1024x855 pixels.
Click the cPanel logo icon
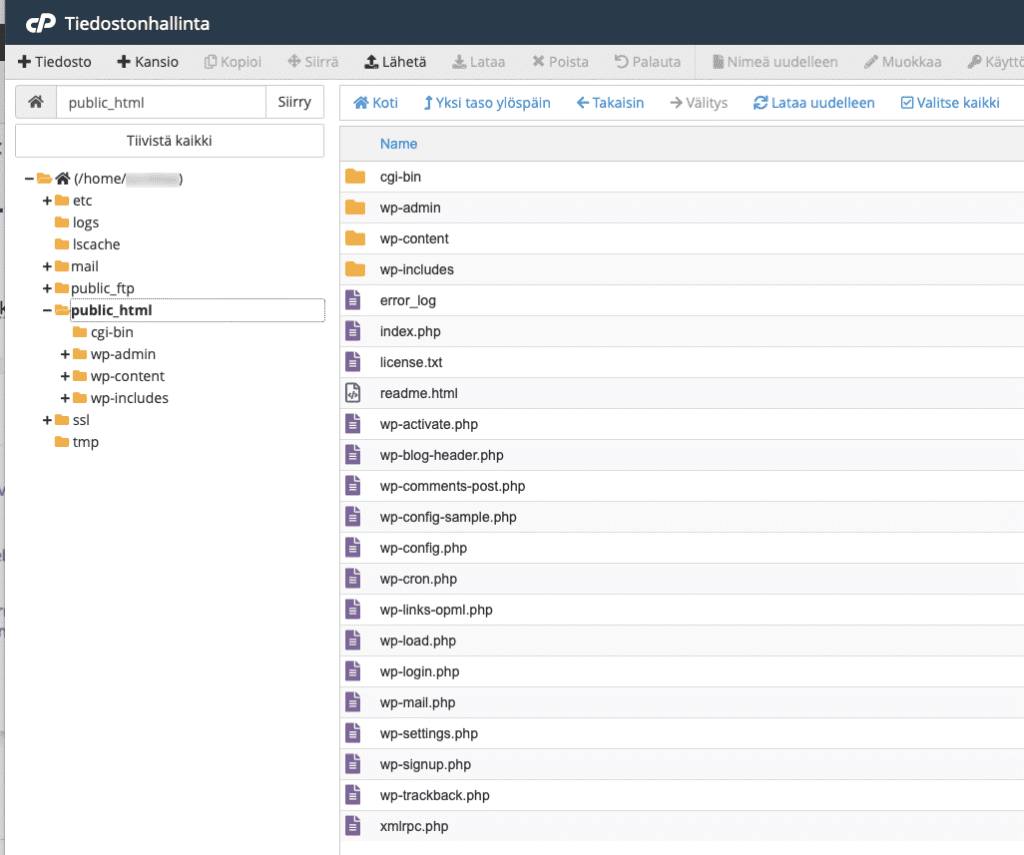(x=40, y=23)
